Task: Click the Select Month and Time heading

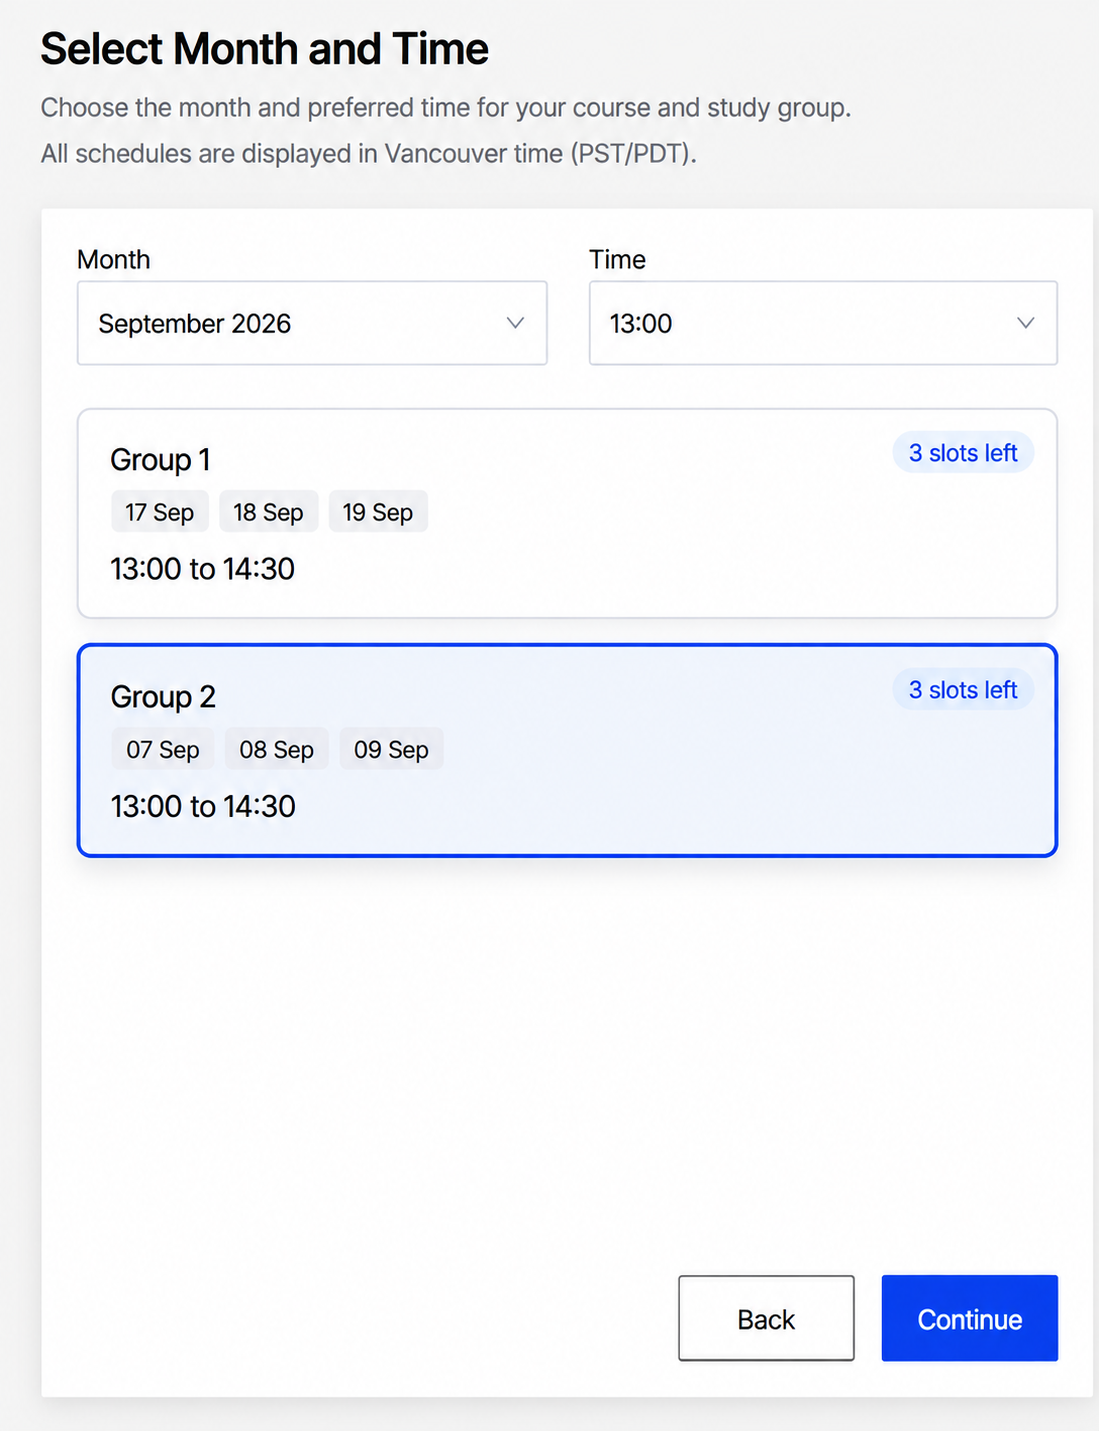Action: [x=265, y=49]
